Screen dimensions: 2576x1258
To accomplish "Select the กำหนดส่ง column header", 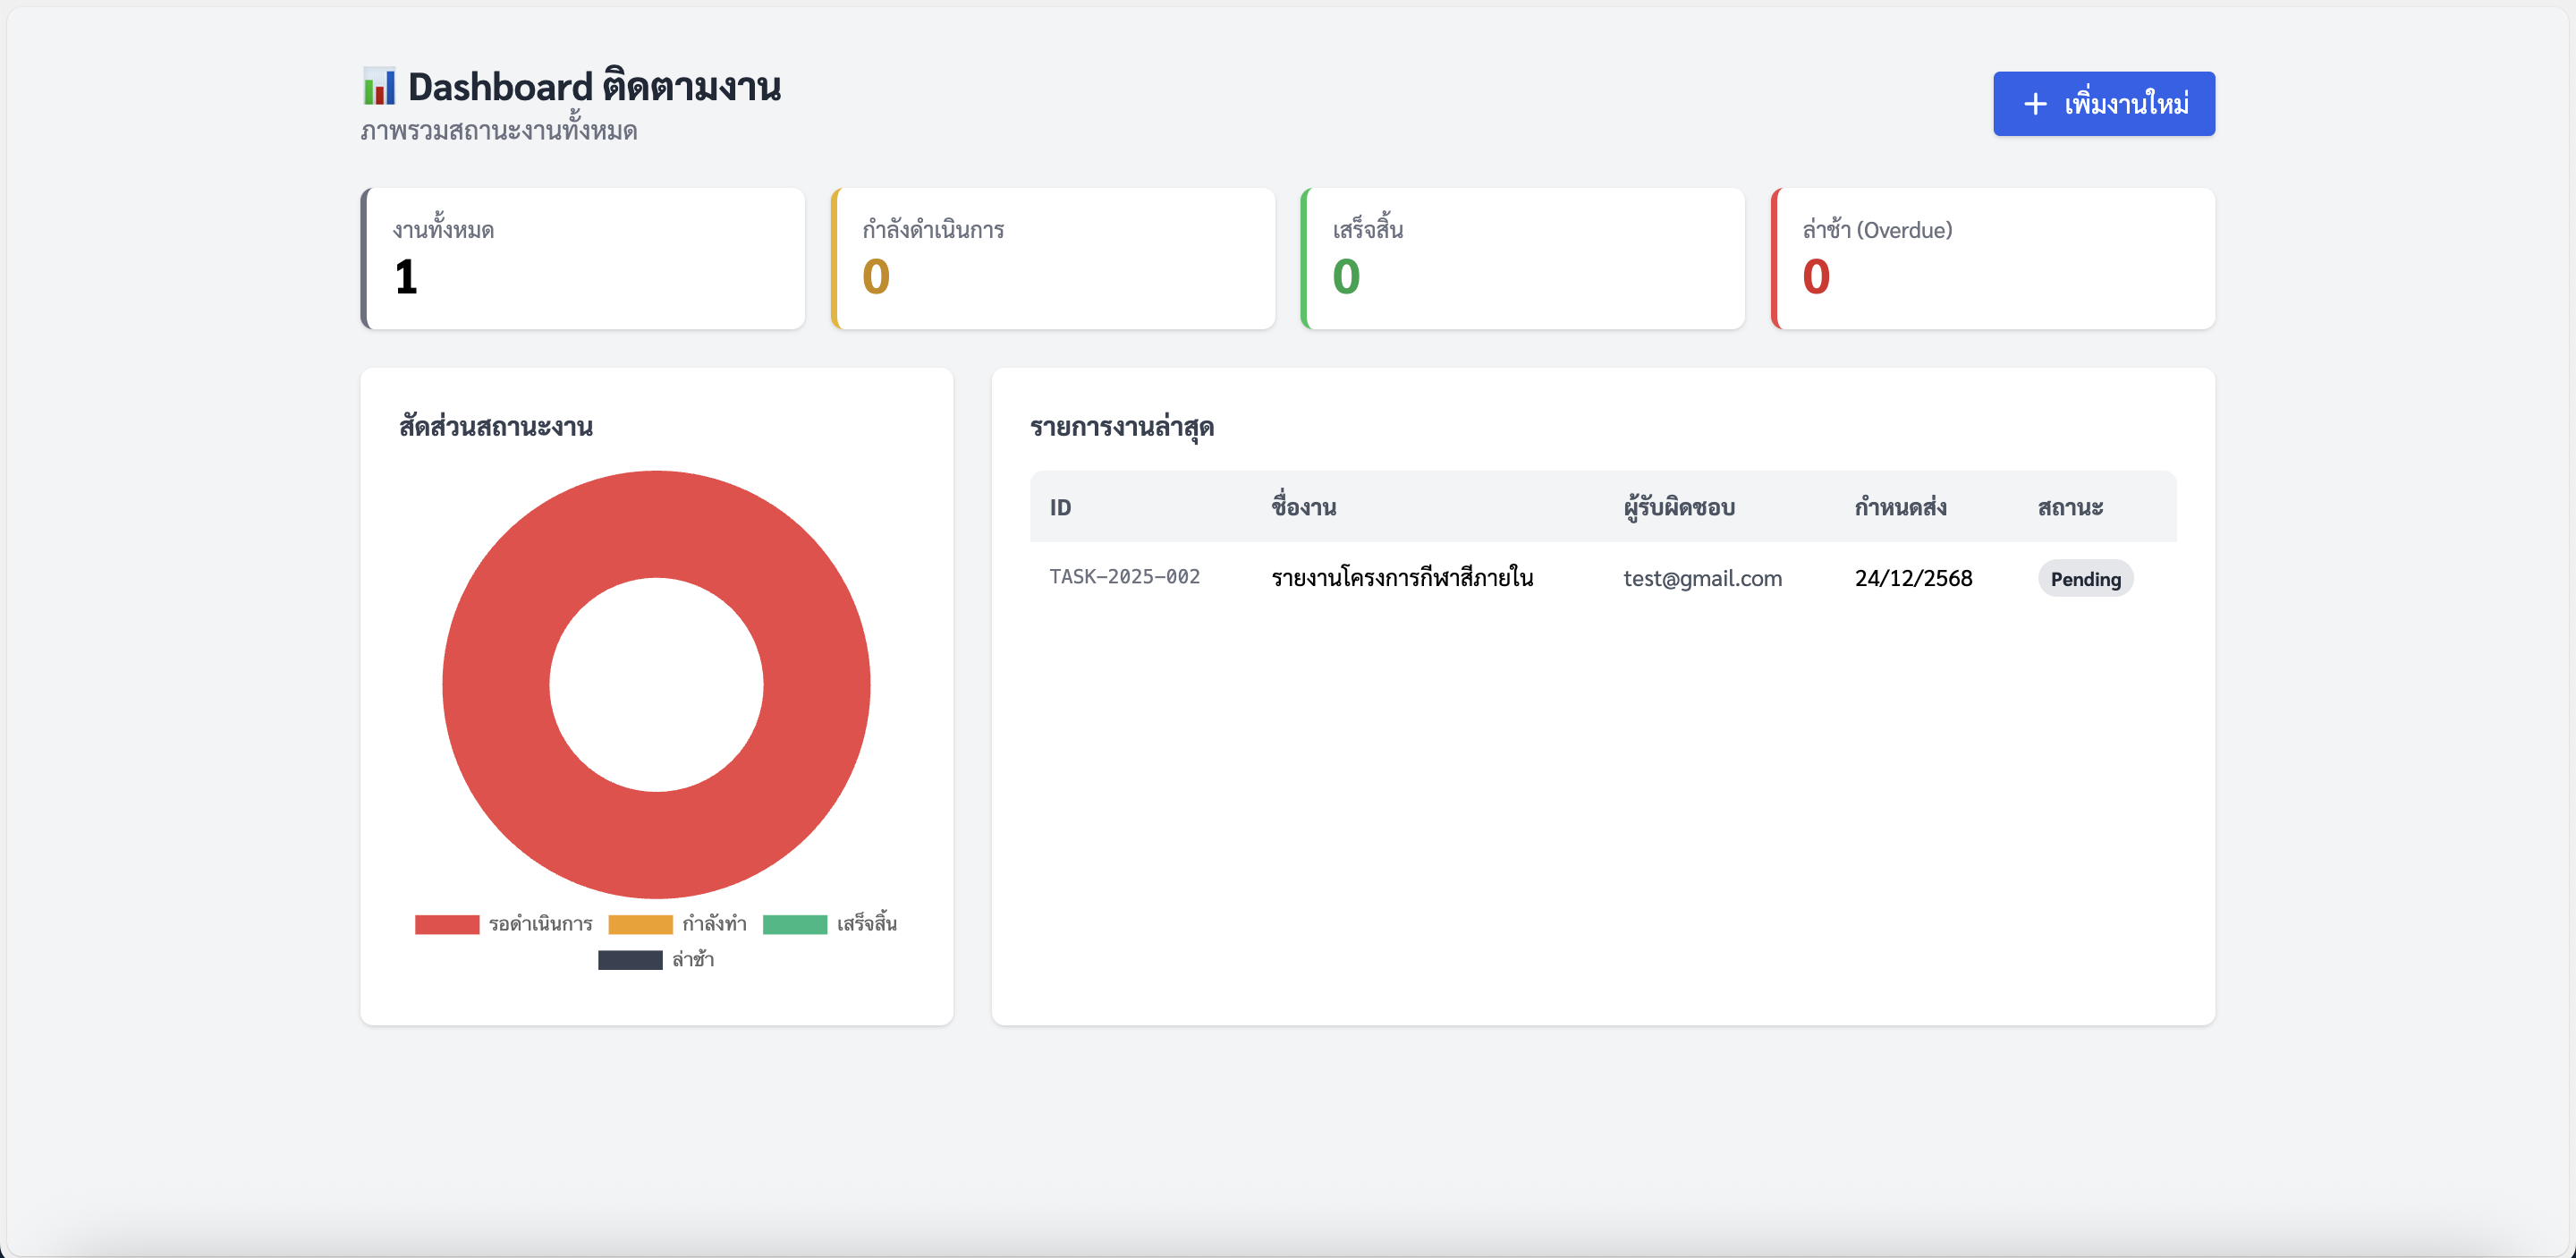I will tap(1900, 507).
